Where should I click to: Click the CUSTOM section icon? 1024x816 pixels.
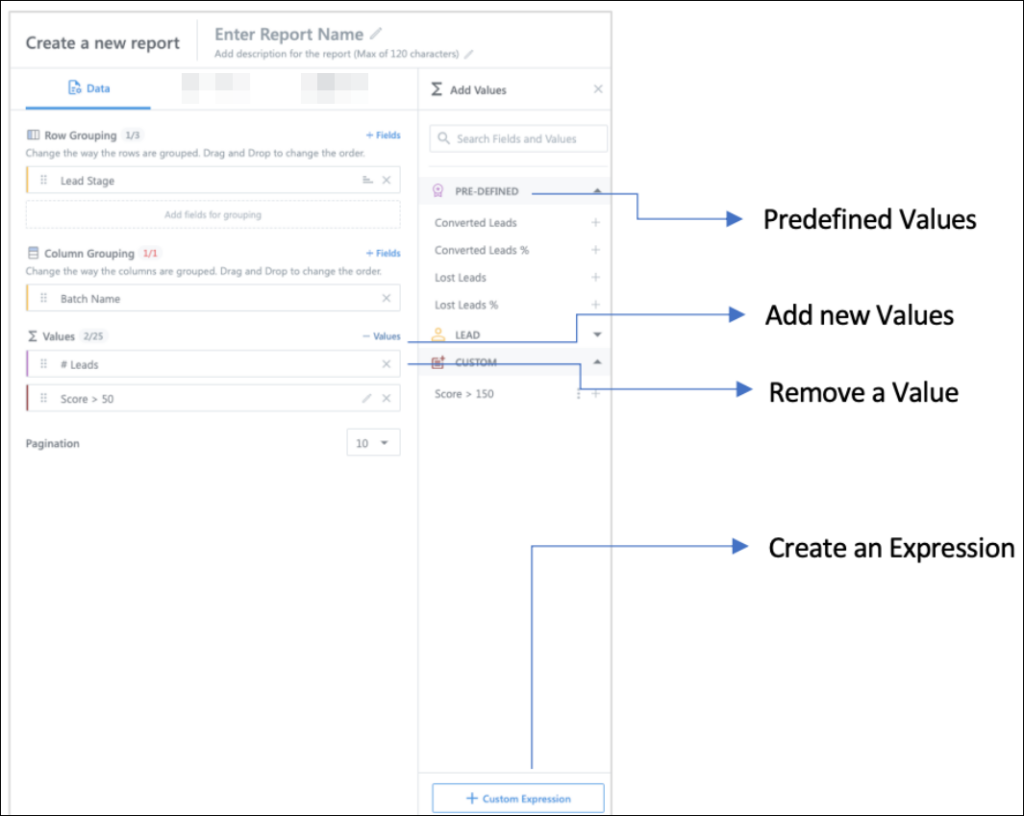(x=439, y=362)
